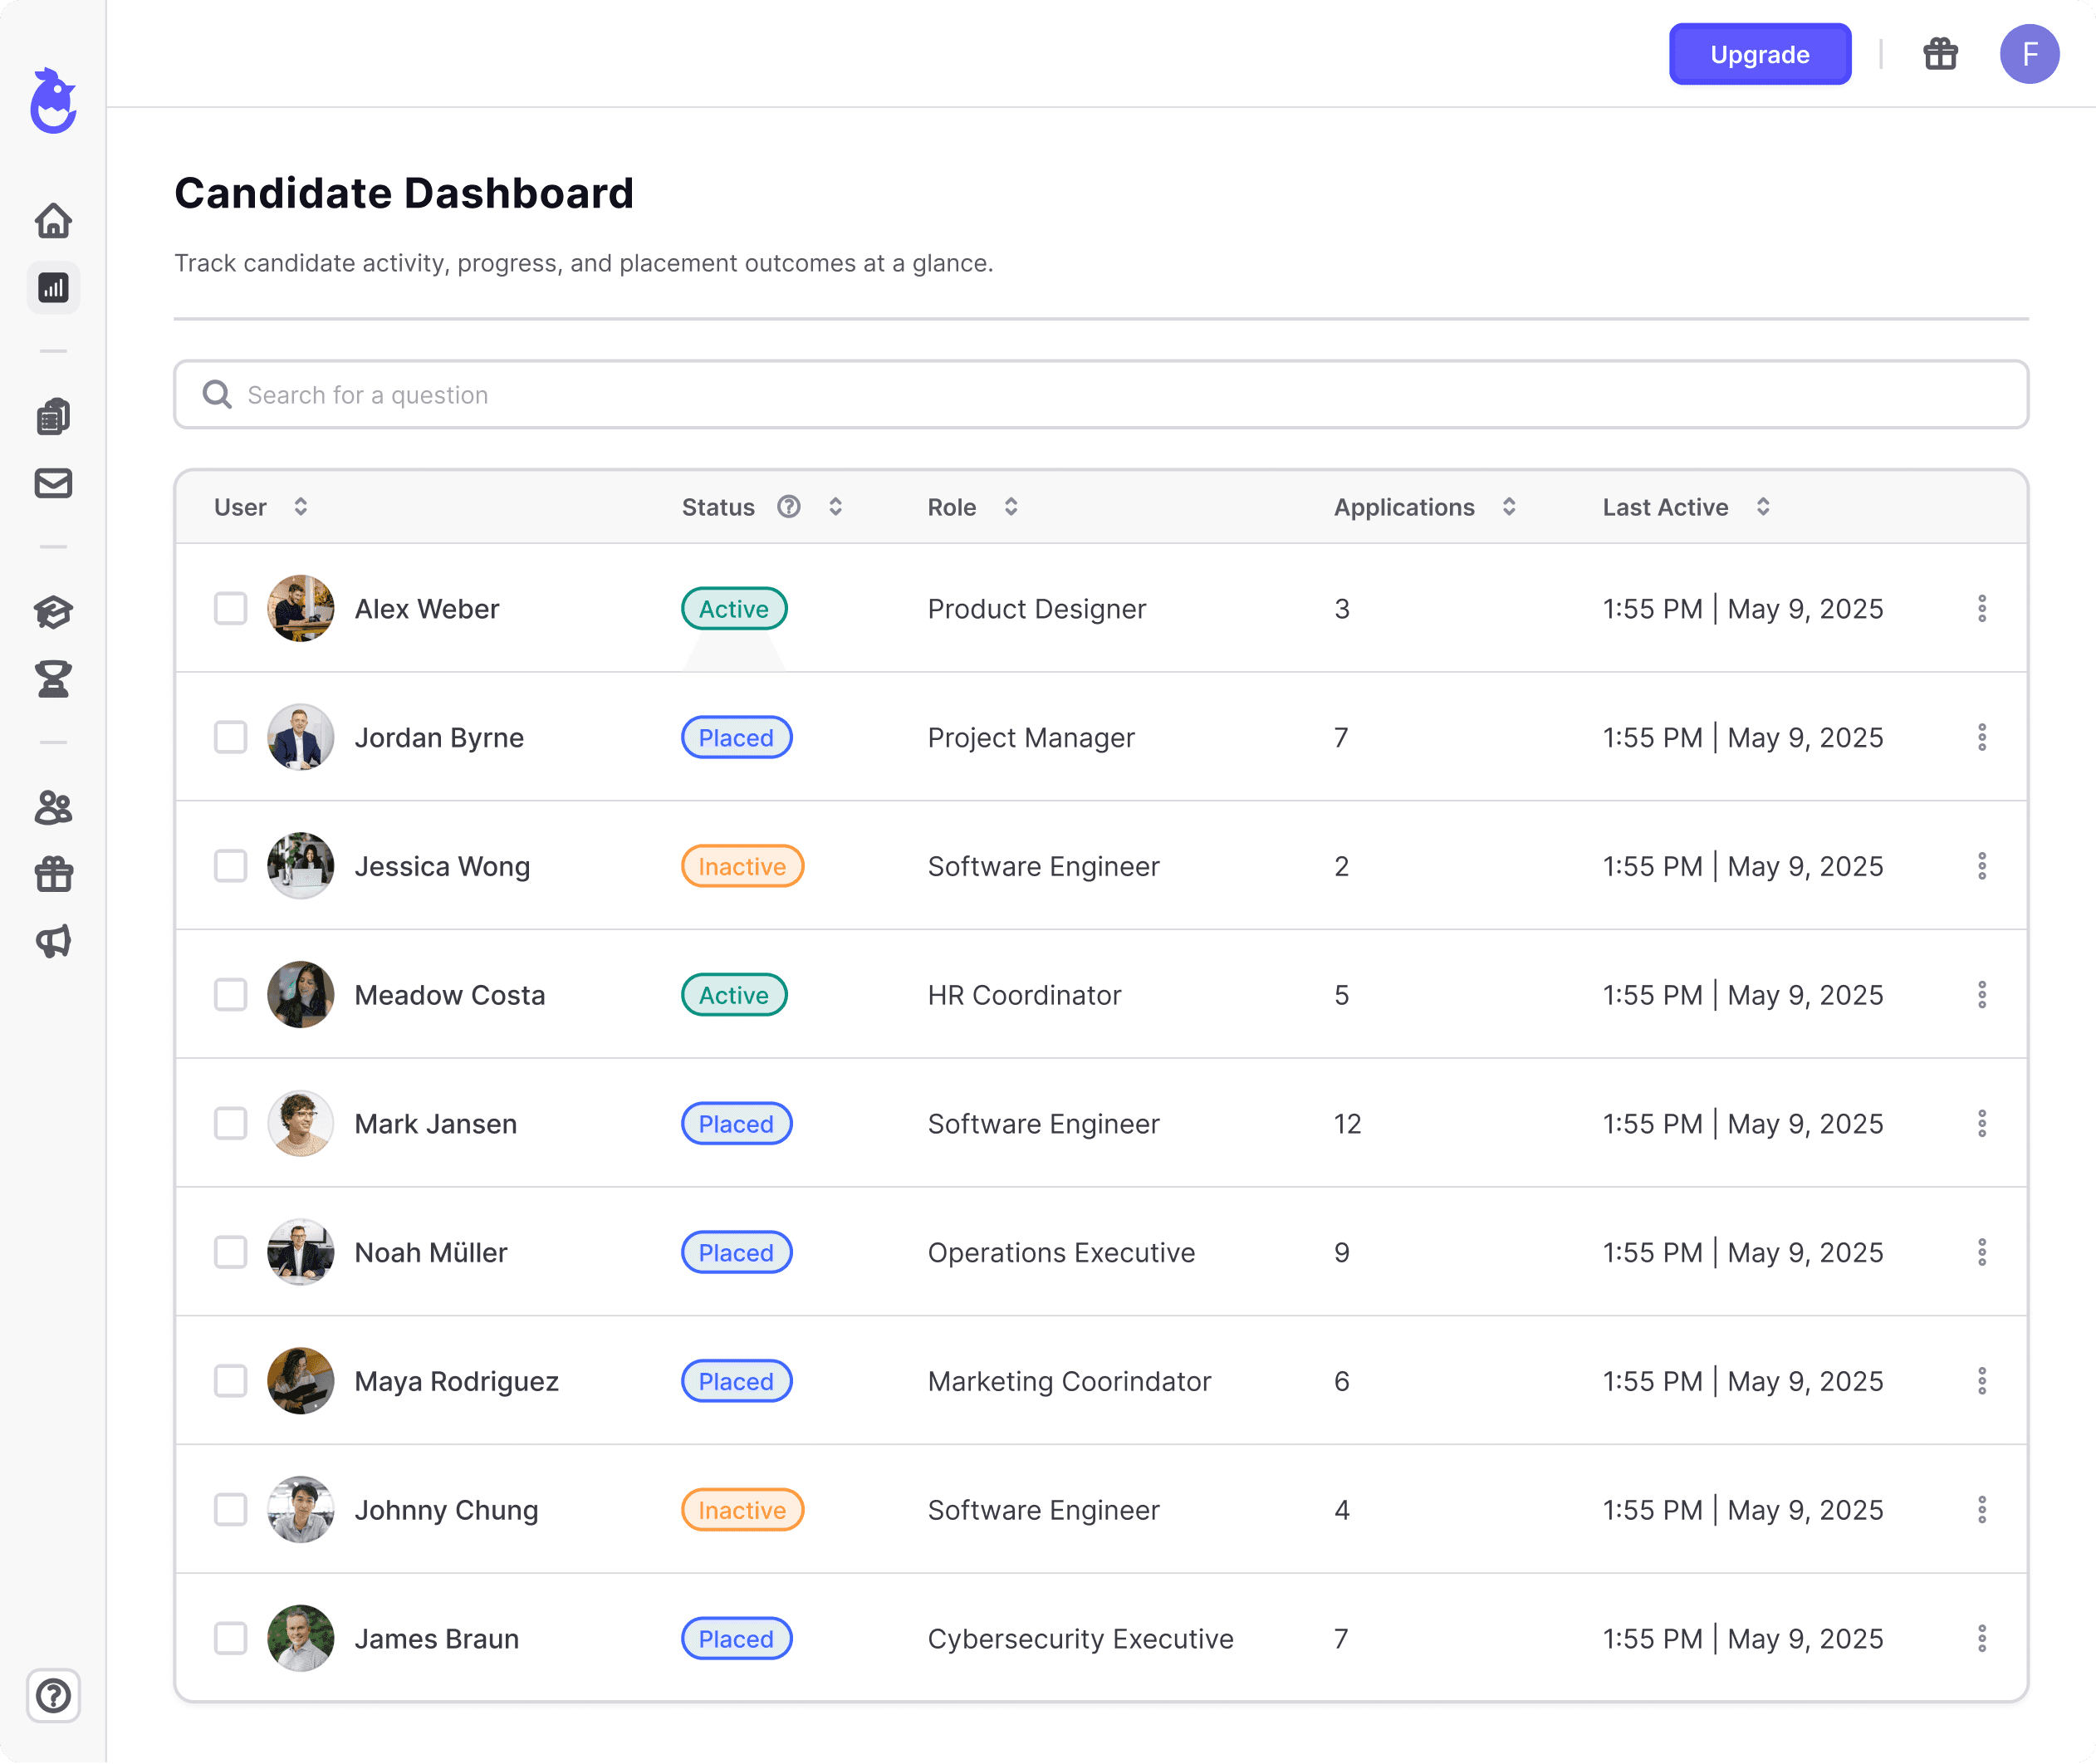Open the mail envelope icon in sidebar
2096x1764 pixels.
click(x=53, y=483)
